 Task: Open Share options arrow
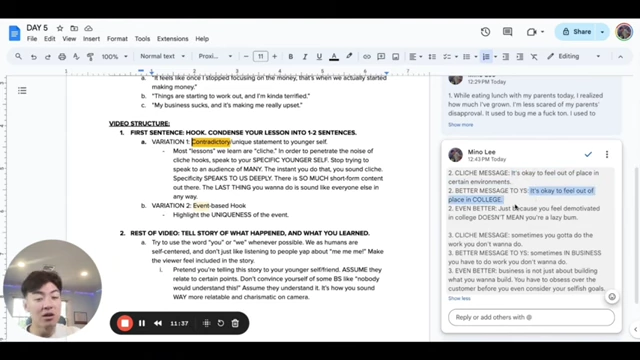click(602, 32)
